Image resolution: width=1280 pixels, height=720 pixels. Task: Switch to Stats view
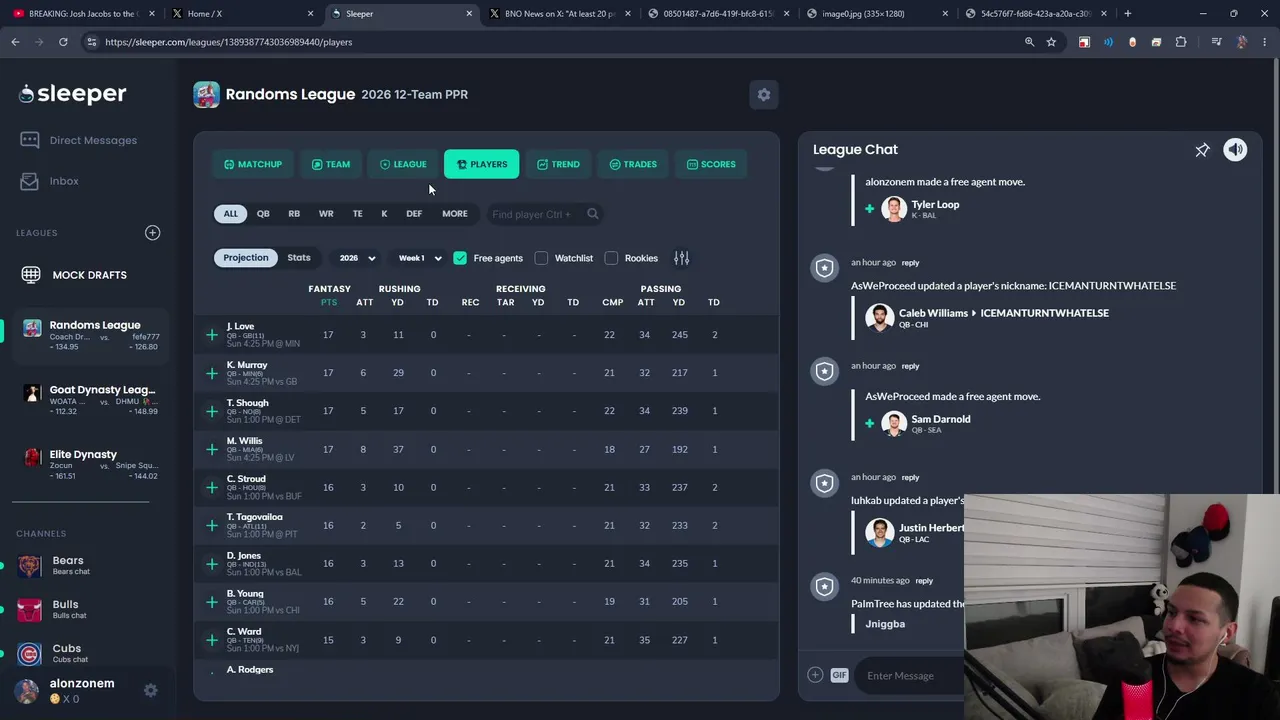[x=299, y=258]
